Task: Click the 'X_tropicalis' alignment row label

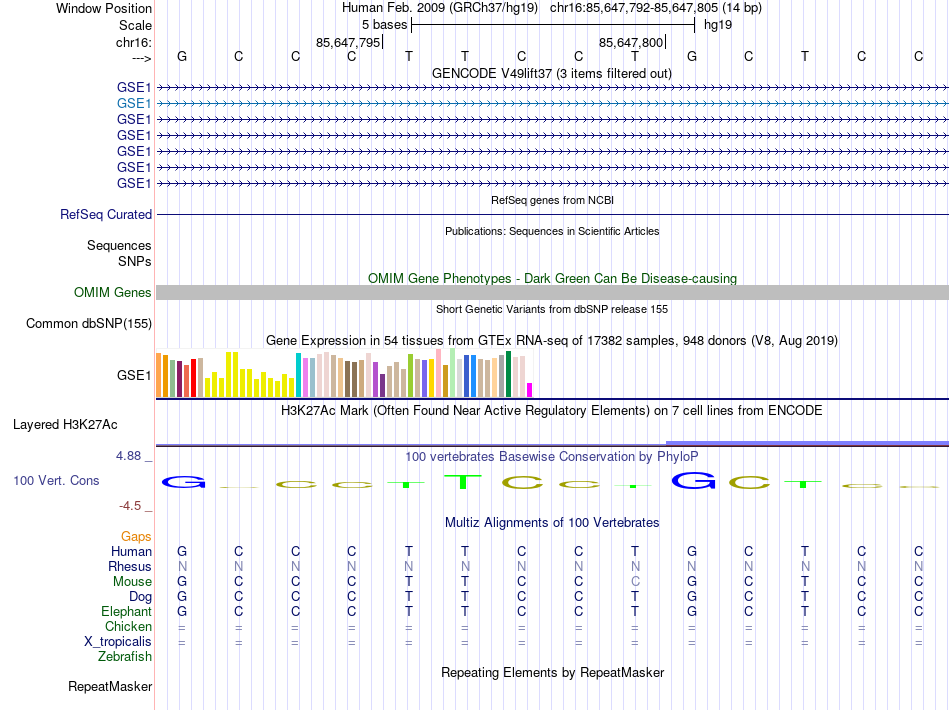Action: coord(118,642)
